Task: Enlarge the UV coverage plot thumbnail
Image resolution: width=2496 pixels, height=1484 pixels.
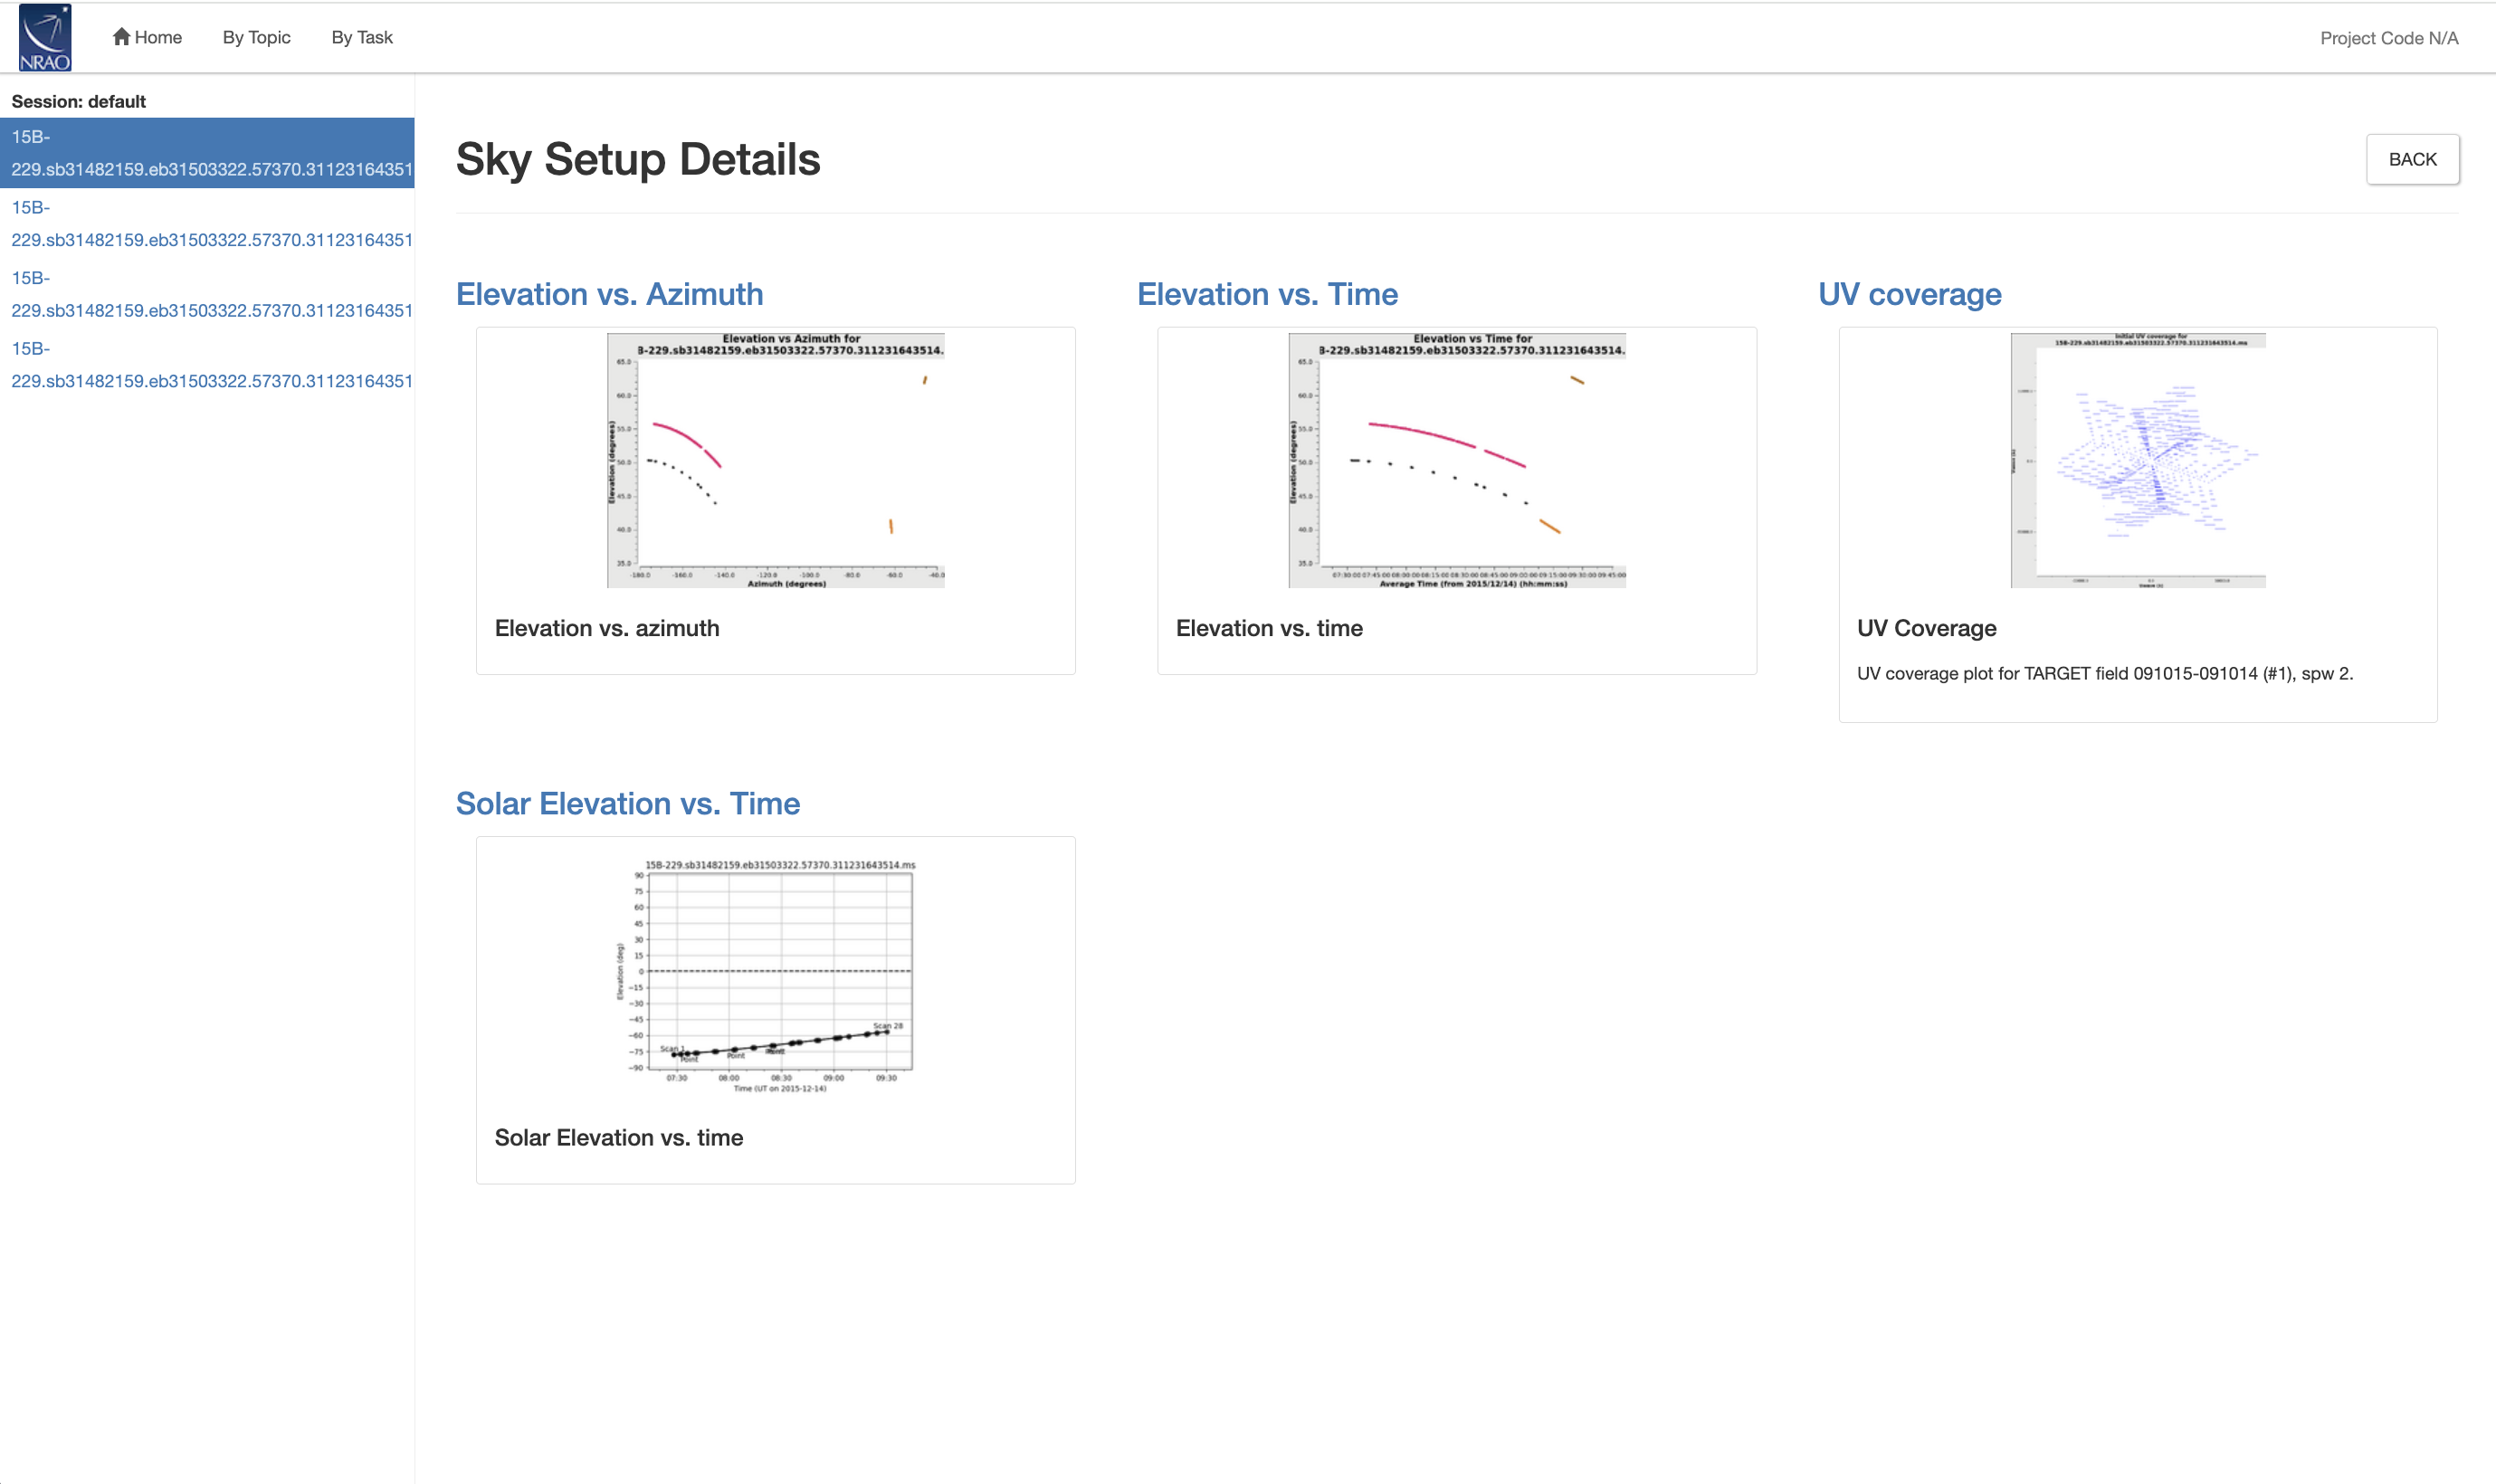Action: (2137, 460)
